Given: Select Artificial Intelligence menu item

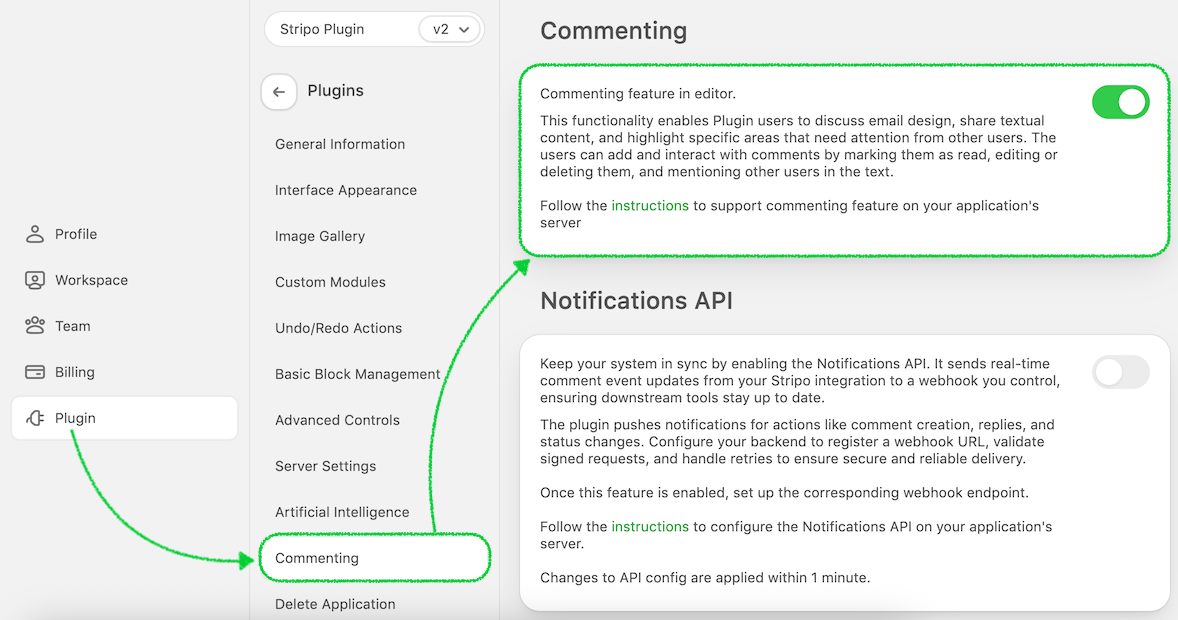Looking at the screenshot, I should (342, 512).
